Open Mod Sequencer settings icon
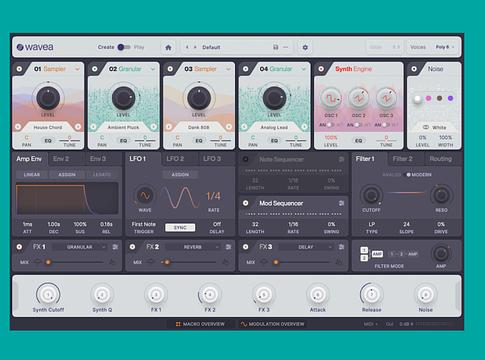The height and width of the screenshot is (360, 485). (341, 203)
